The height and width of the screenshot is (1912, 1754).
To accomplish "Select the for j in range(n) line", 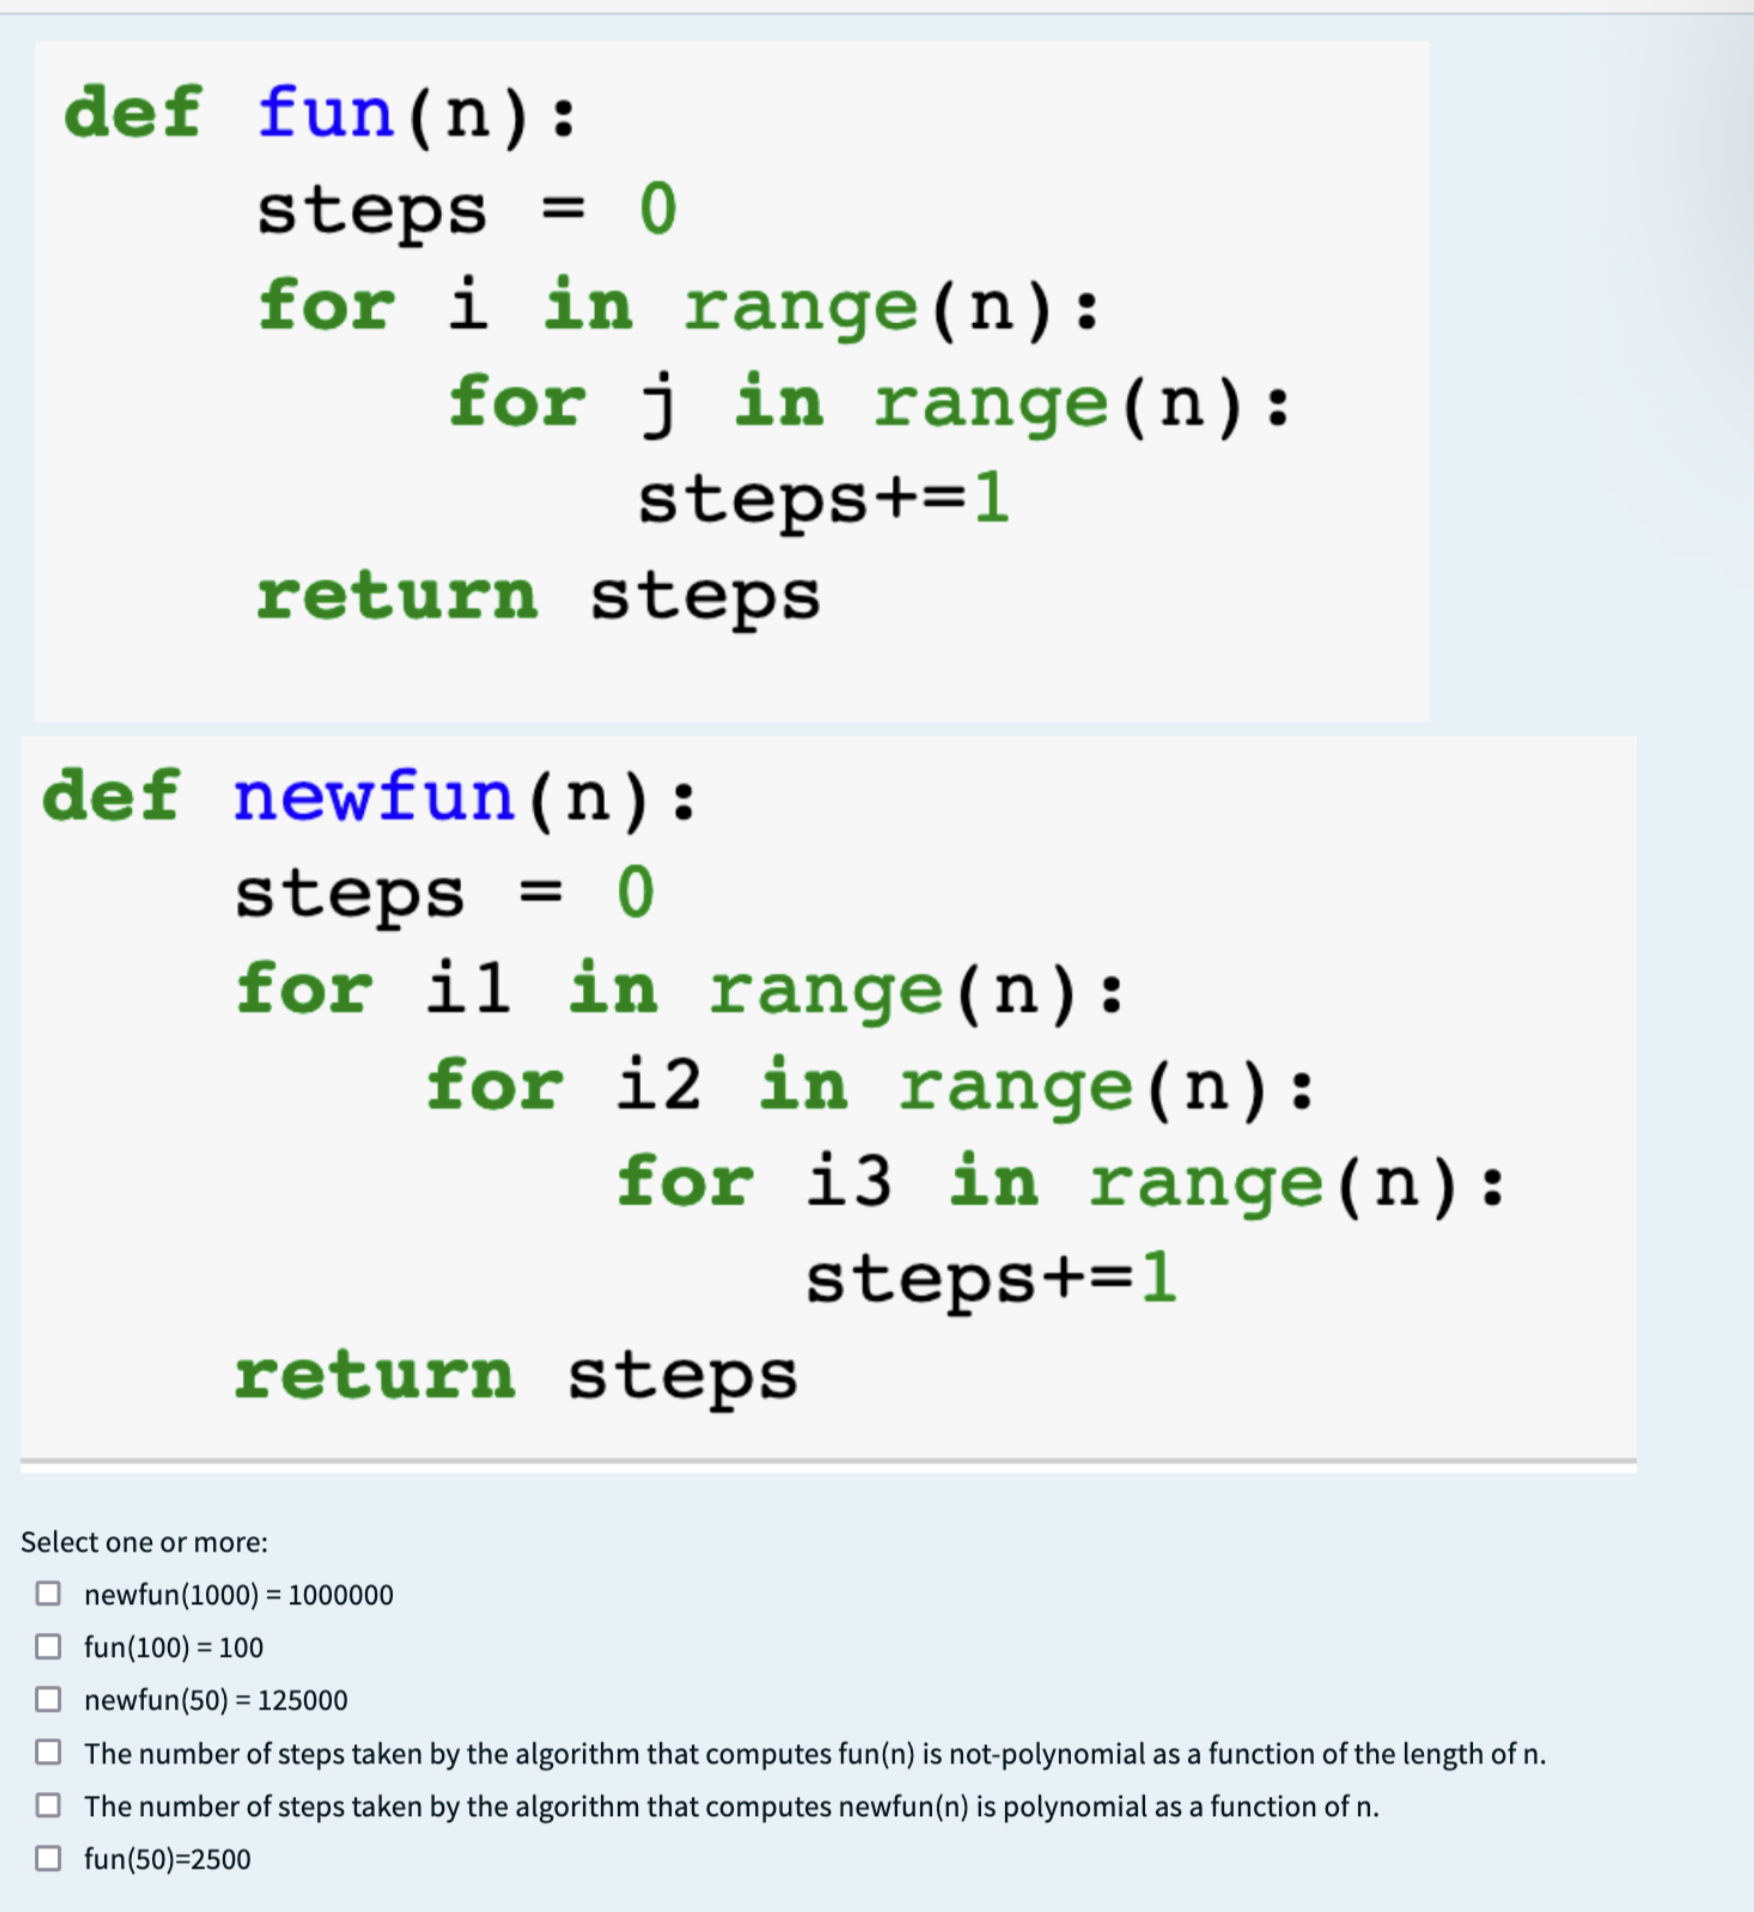I will (870, 402).
